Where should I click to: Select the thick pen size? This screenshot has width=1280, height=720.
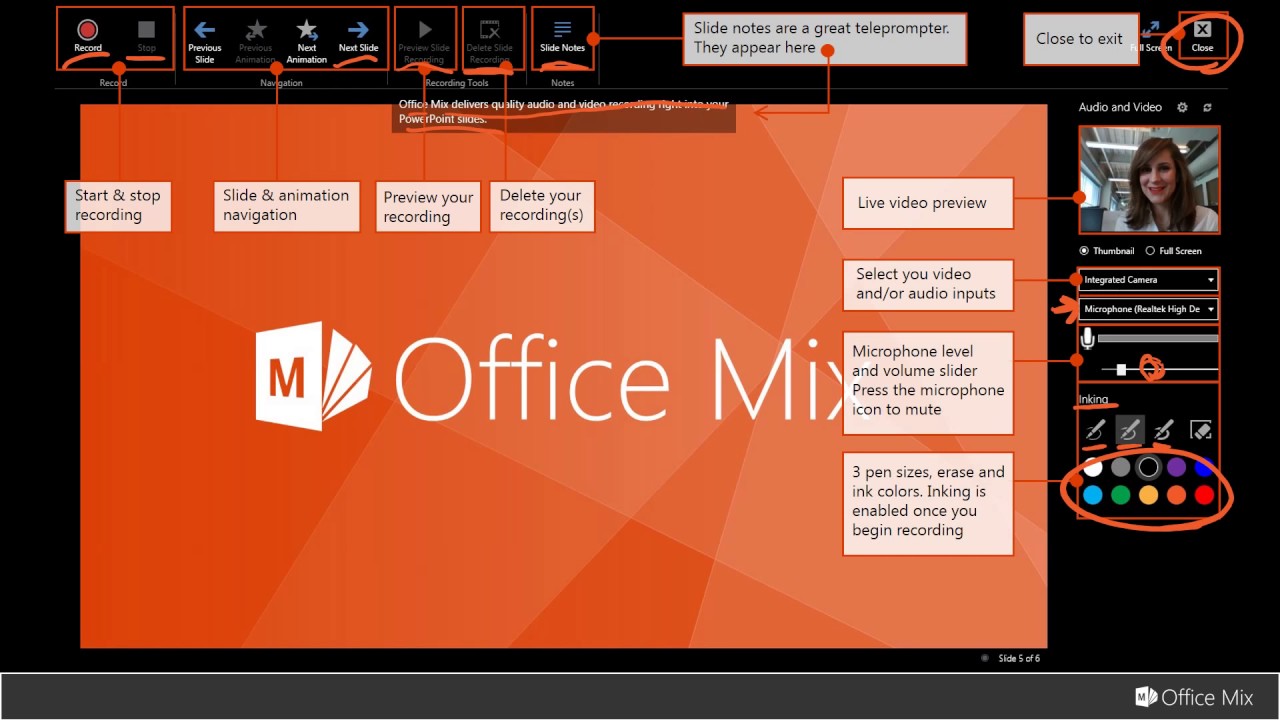pyautogui.click(x=1163, y=430)
